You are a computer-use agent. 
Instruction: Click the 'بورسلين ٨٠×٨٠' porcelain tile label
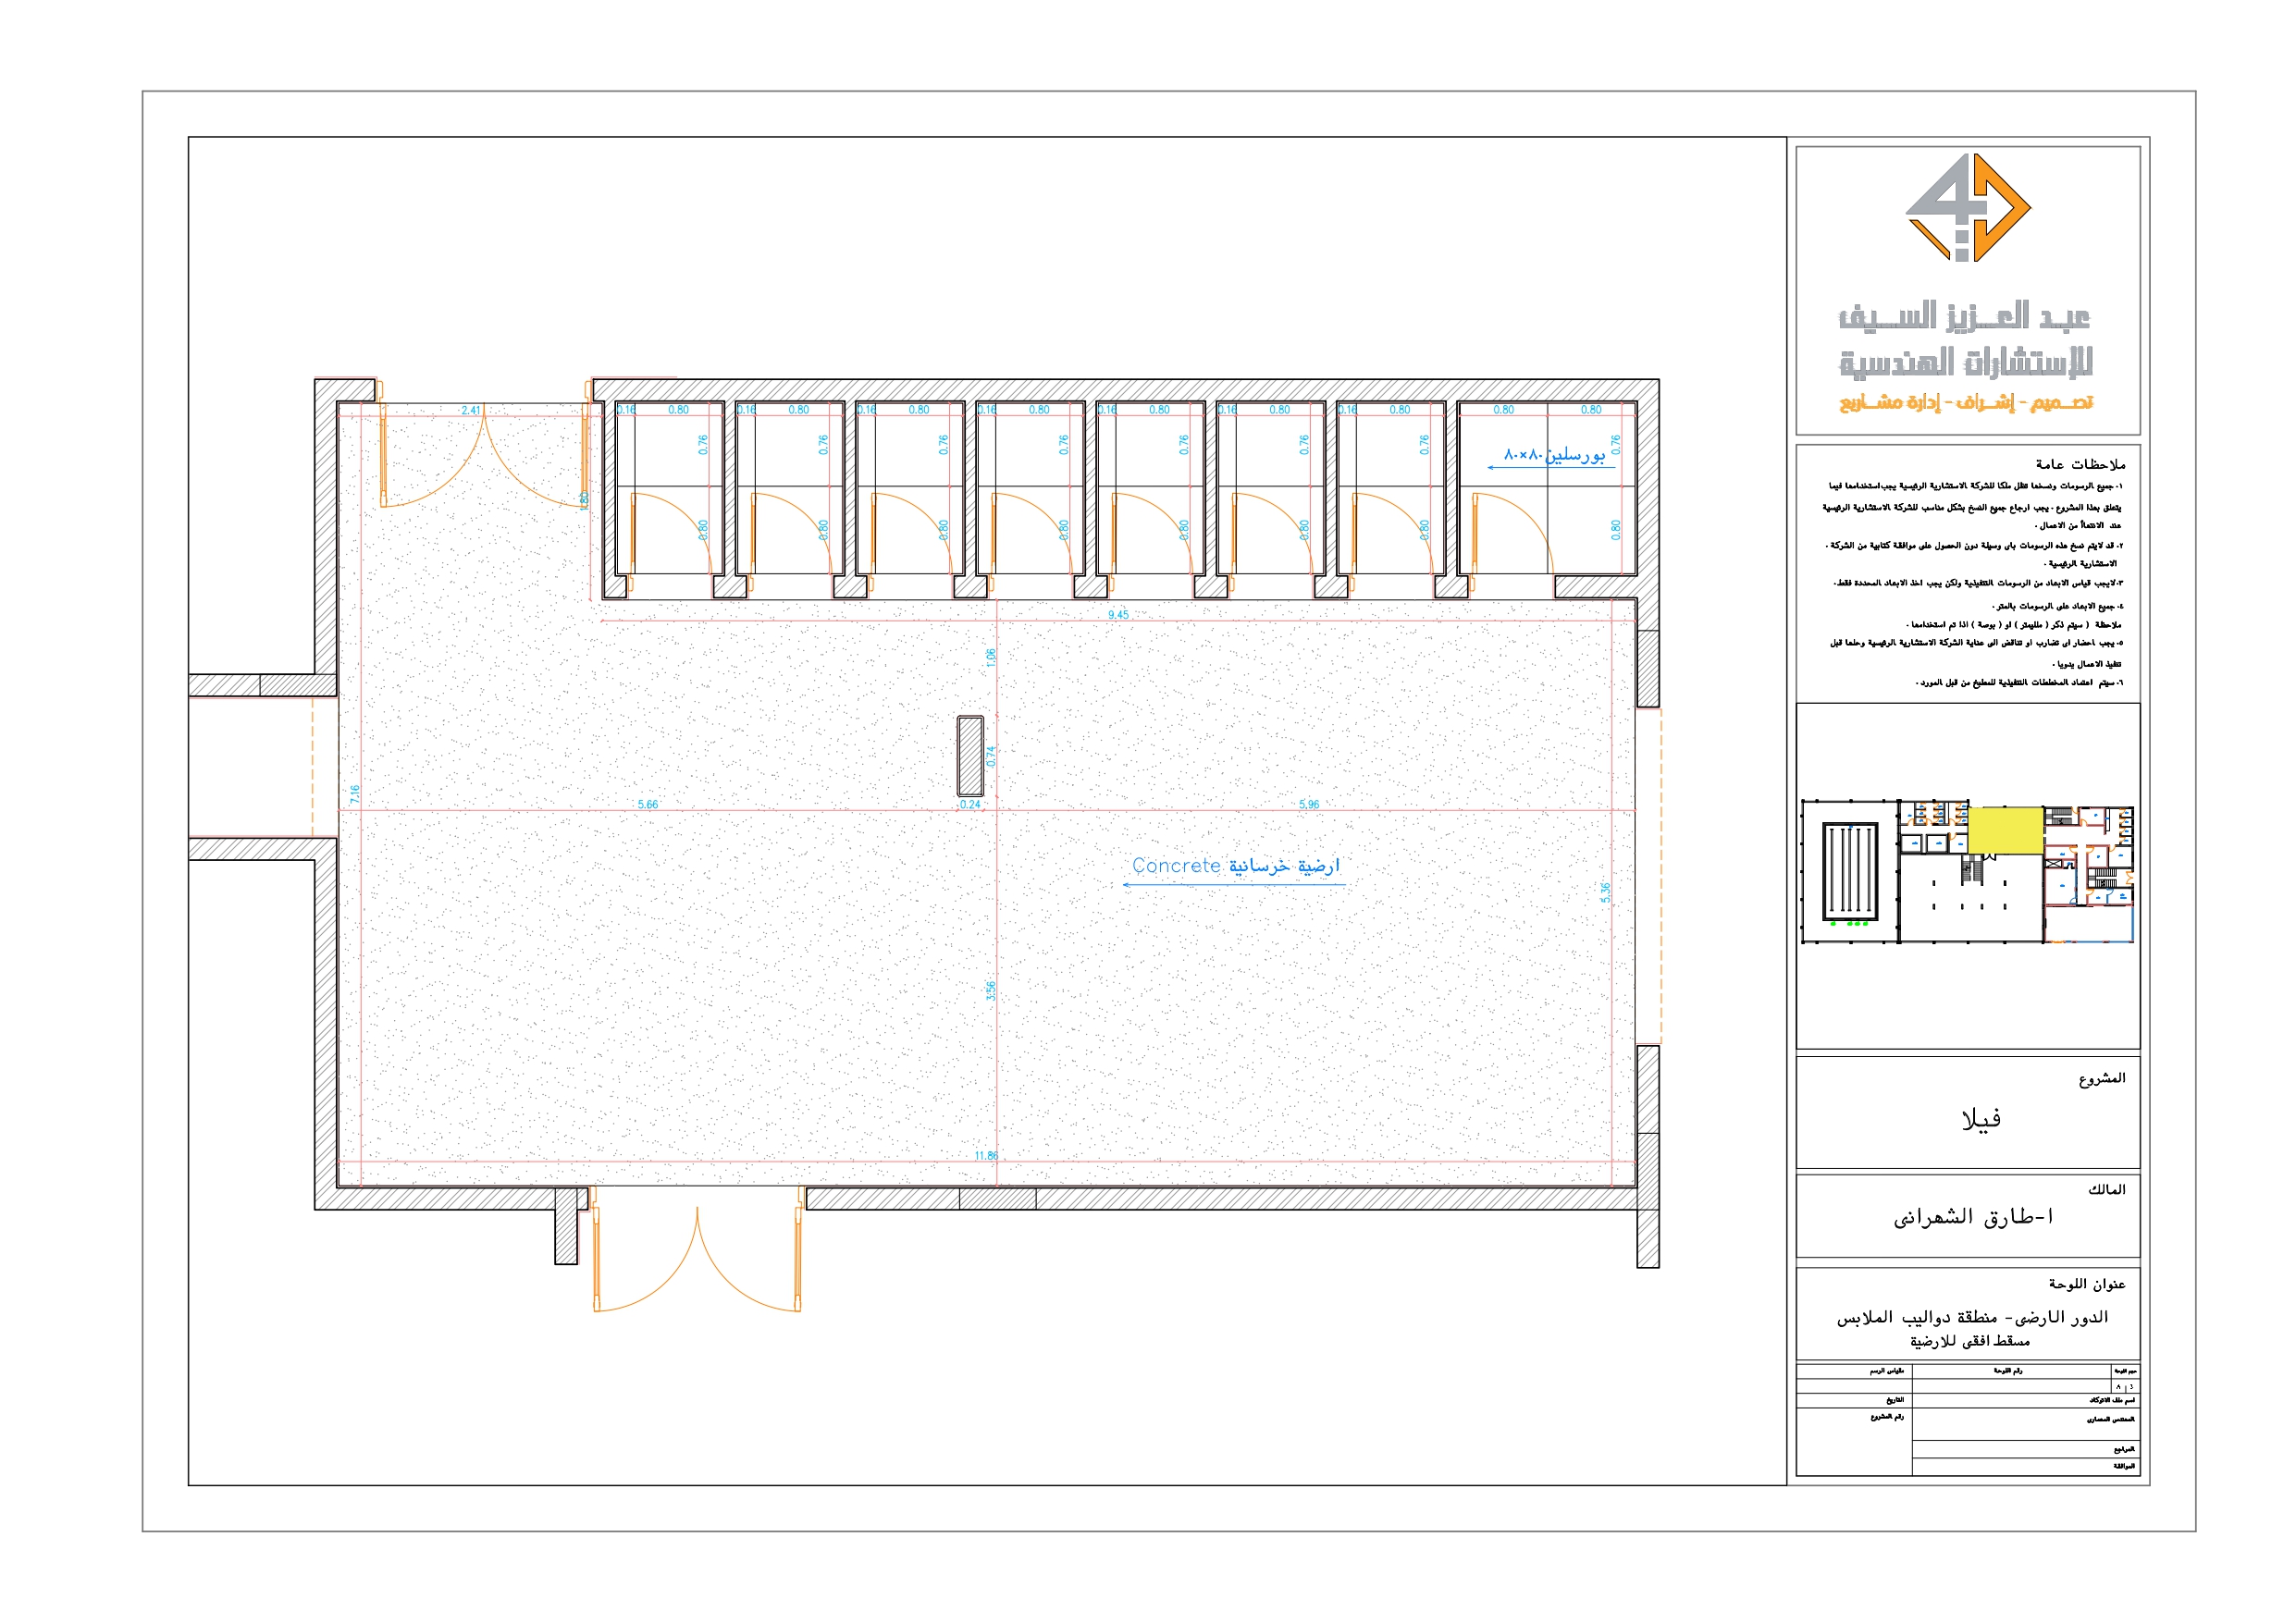[x=1553, y=455]
